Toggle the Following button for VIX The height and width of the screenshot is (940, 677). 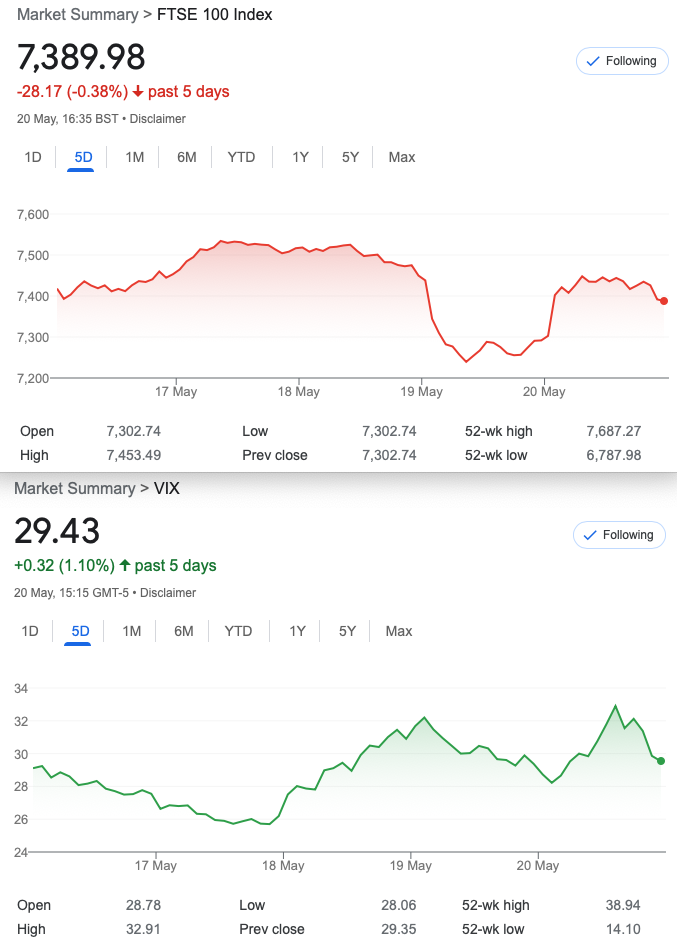pyautogui.click(x=619, y=535)
